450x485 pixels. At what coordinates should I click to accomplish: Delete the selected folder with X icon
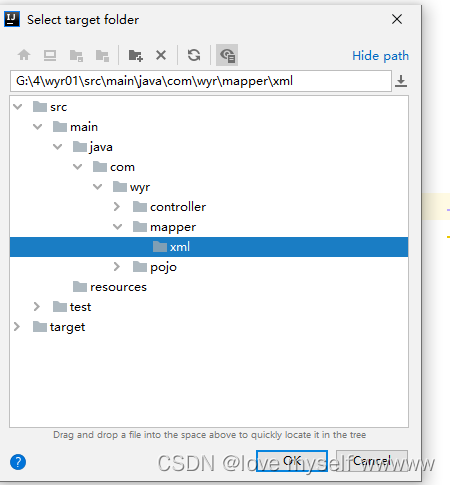tap(161, 55)
